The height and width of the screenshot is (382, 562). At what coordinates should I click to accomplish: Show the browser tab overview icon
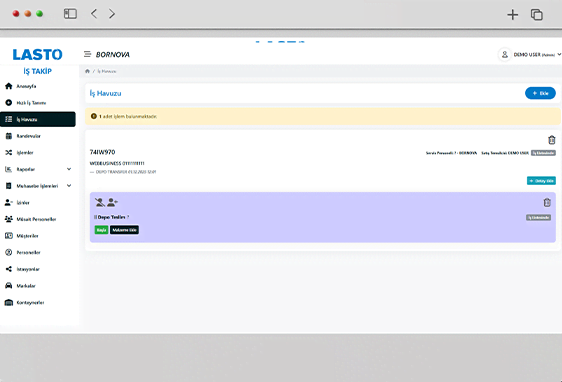(x=537, y=14)
